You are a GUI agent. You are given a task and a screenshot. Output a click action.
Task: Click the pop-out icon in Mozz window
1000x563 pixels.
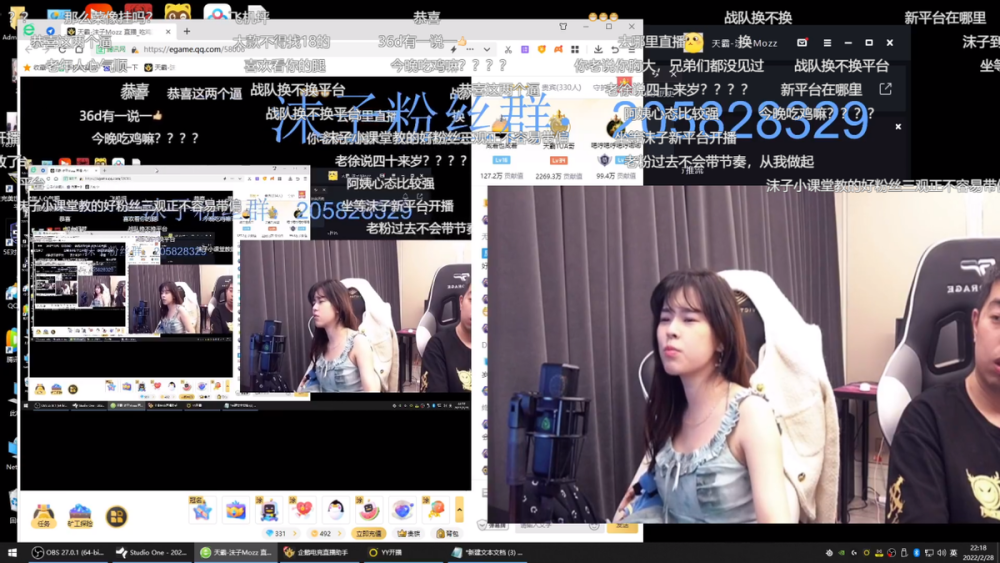pyautogui.click(x=886, y=89)
